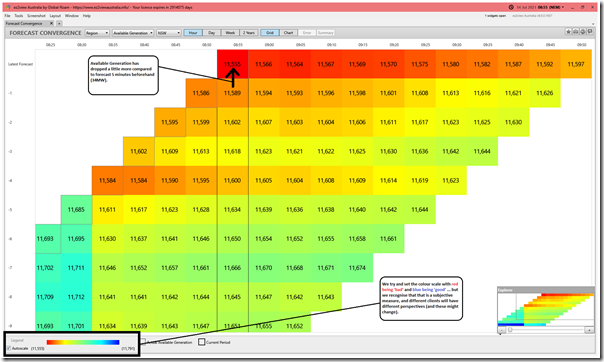This screenshot has width=604, height=362.
Task: Select the Week time range toggle
Action: [230, 33]
